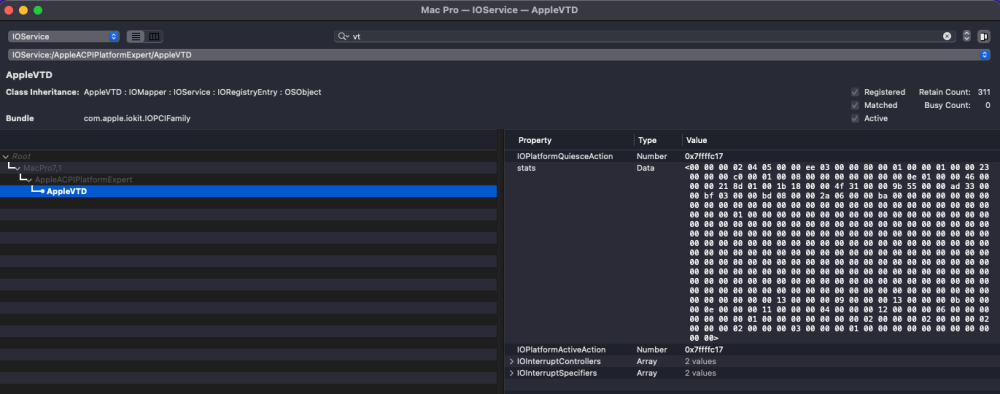Select the AppleVTD tree row
This screenshot has height=394, width=1000.
click(x=248, y=191)
